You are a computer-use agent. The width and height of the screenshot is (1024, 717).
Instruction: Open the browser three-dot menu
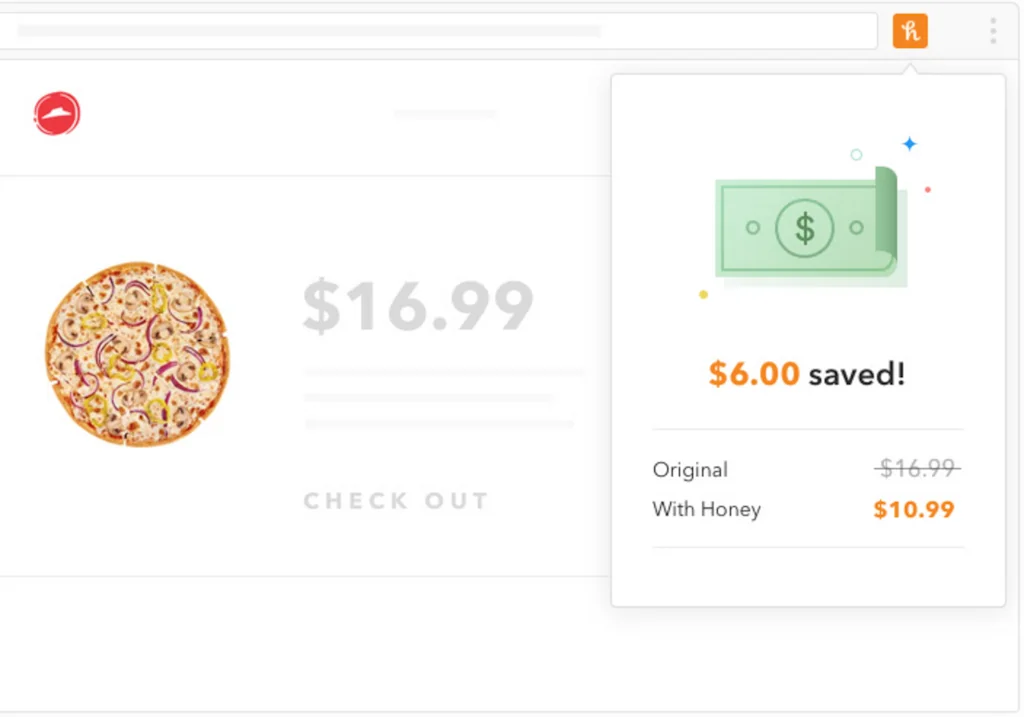[992, 31]
